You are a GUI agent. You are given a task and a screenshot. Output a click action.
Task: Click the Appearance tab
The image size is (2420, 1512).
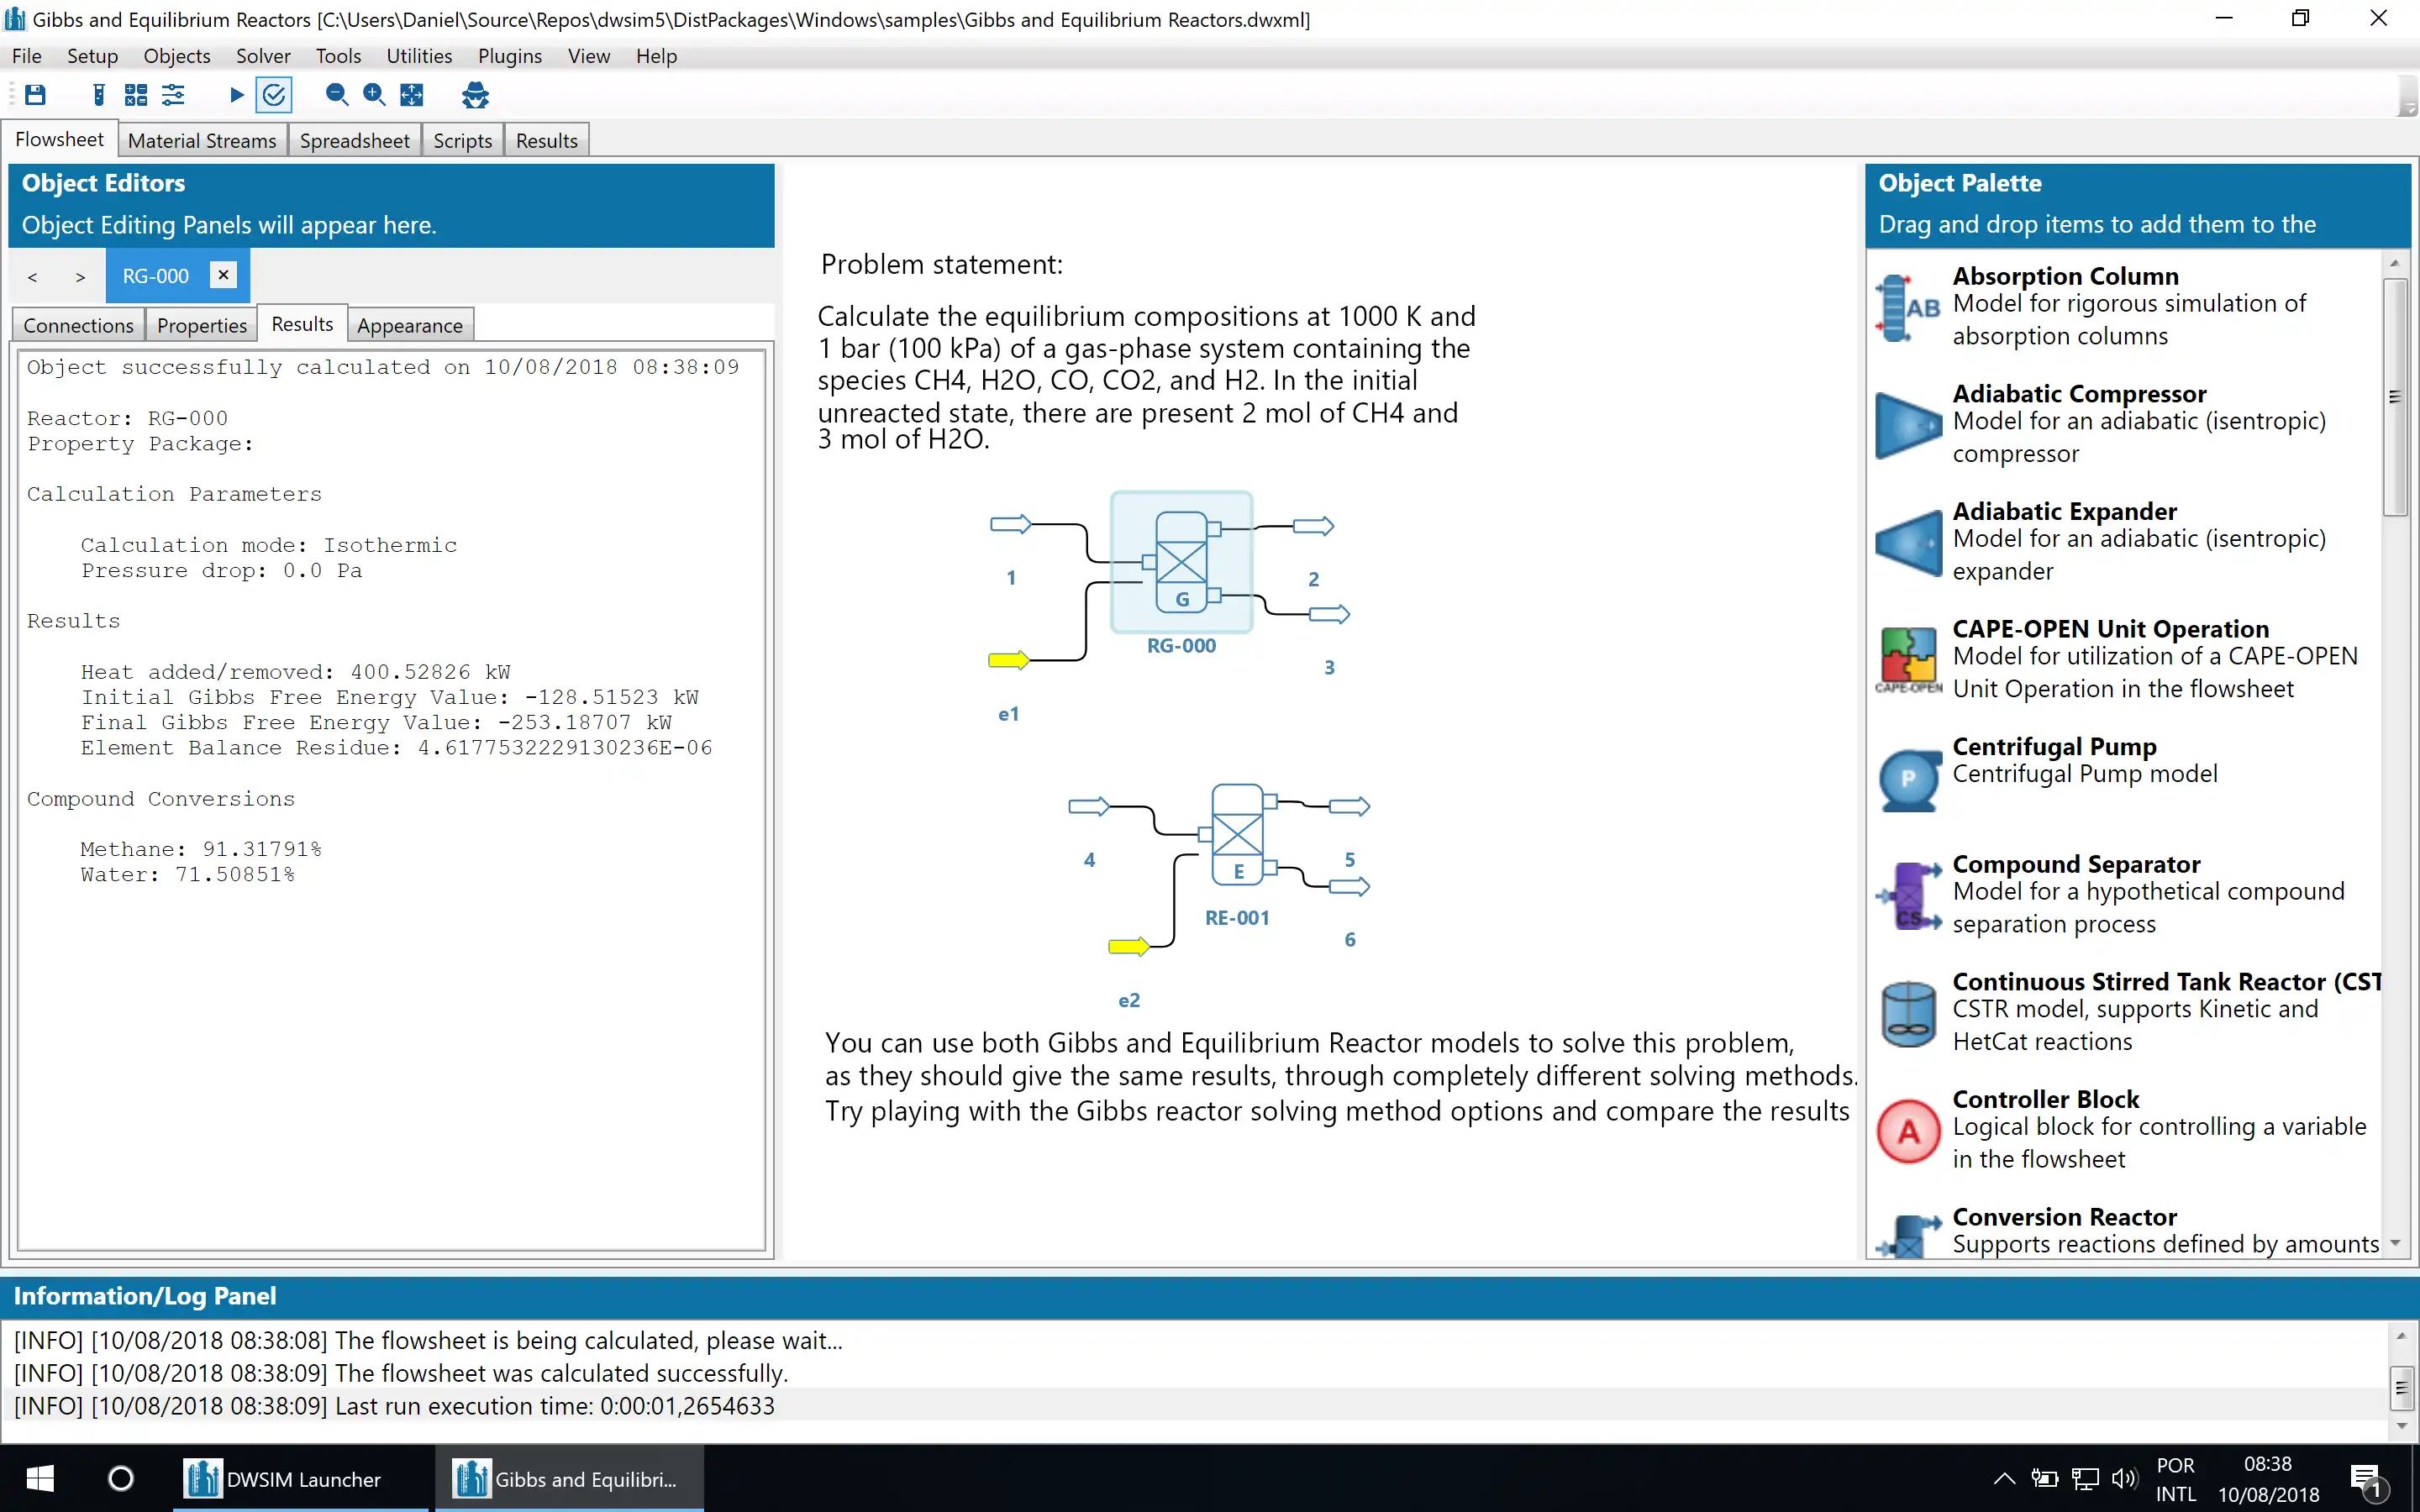(408, 324)
